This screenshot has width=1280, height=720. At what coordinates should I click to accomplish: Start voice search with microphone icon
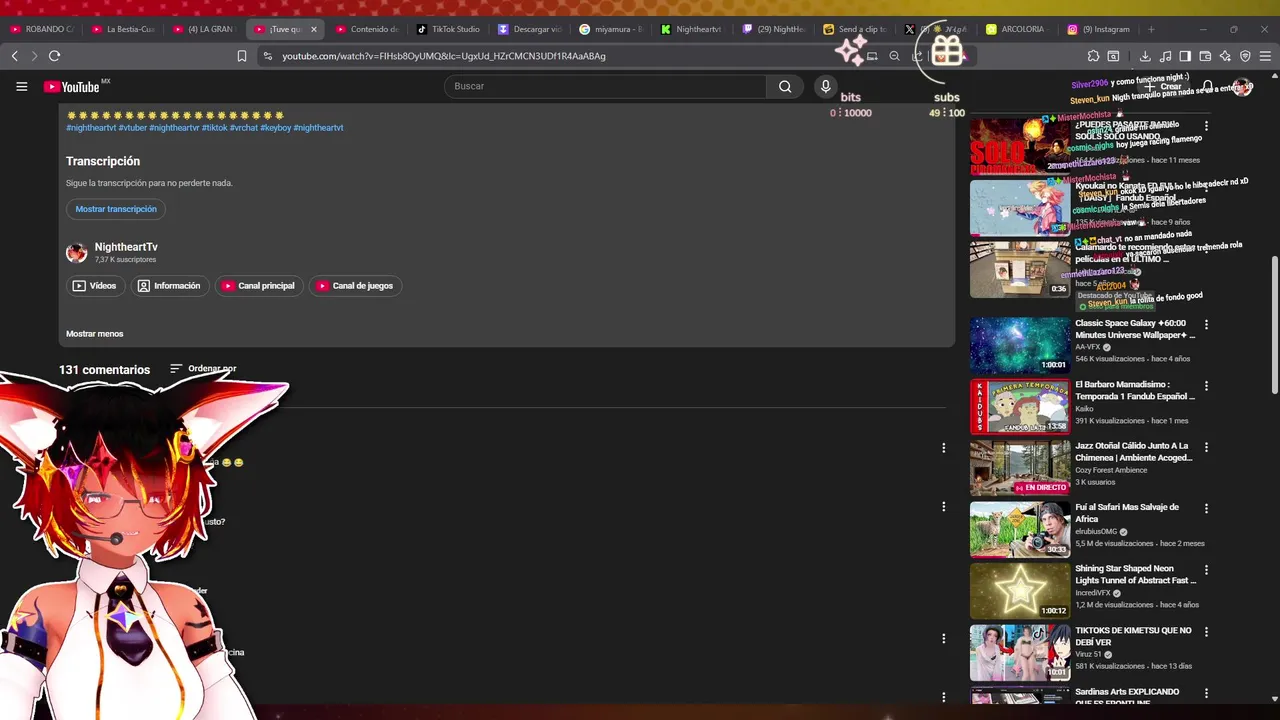point(825,87)
